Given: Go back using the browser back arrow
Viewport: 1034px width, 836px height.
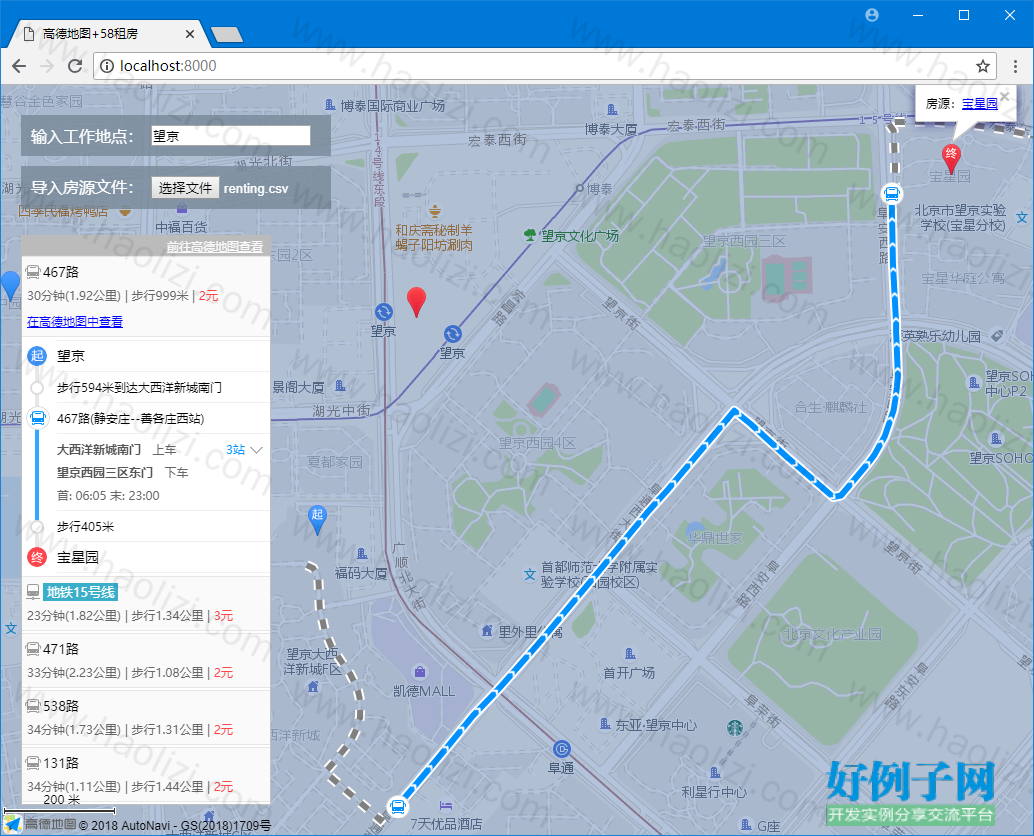Looking at the screenshot, I should click(19, 66).
